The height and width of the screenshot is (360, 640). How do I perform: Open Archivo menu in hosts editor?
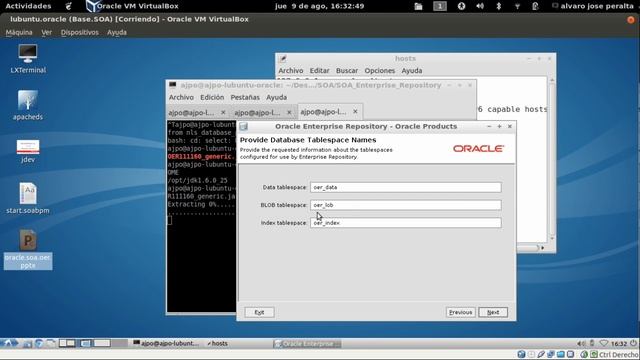tap(291, 71)
